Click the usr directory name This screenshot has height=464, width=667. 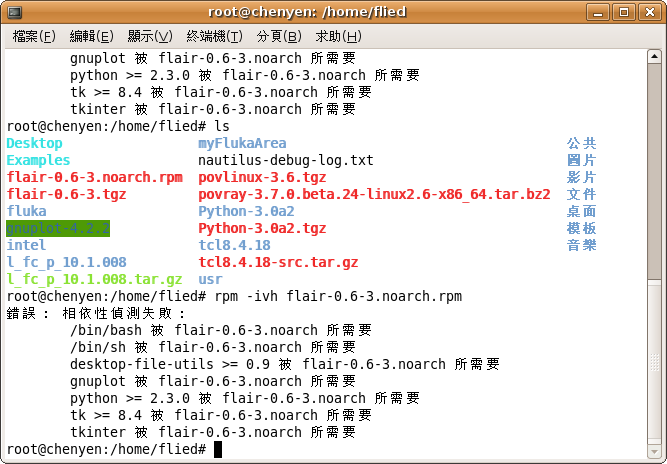210,279
